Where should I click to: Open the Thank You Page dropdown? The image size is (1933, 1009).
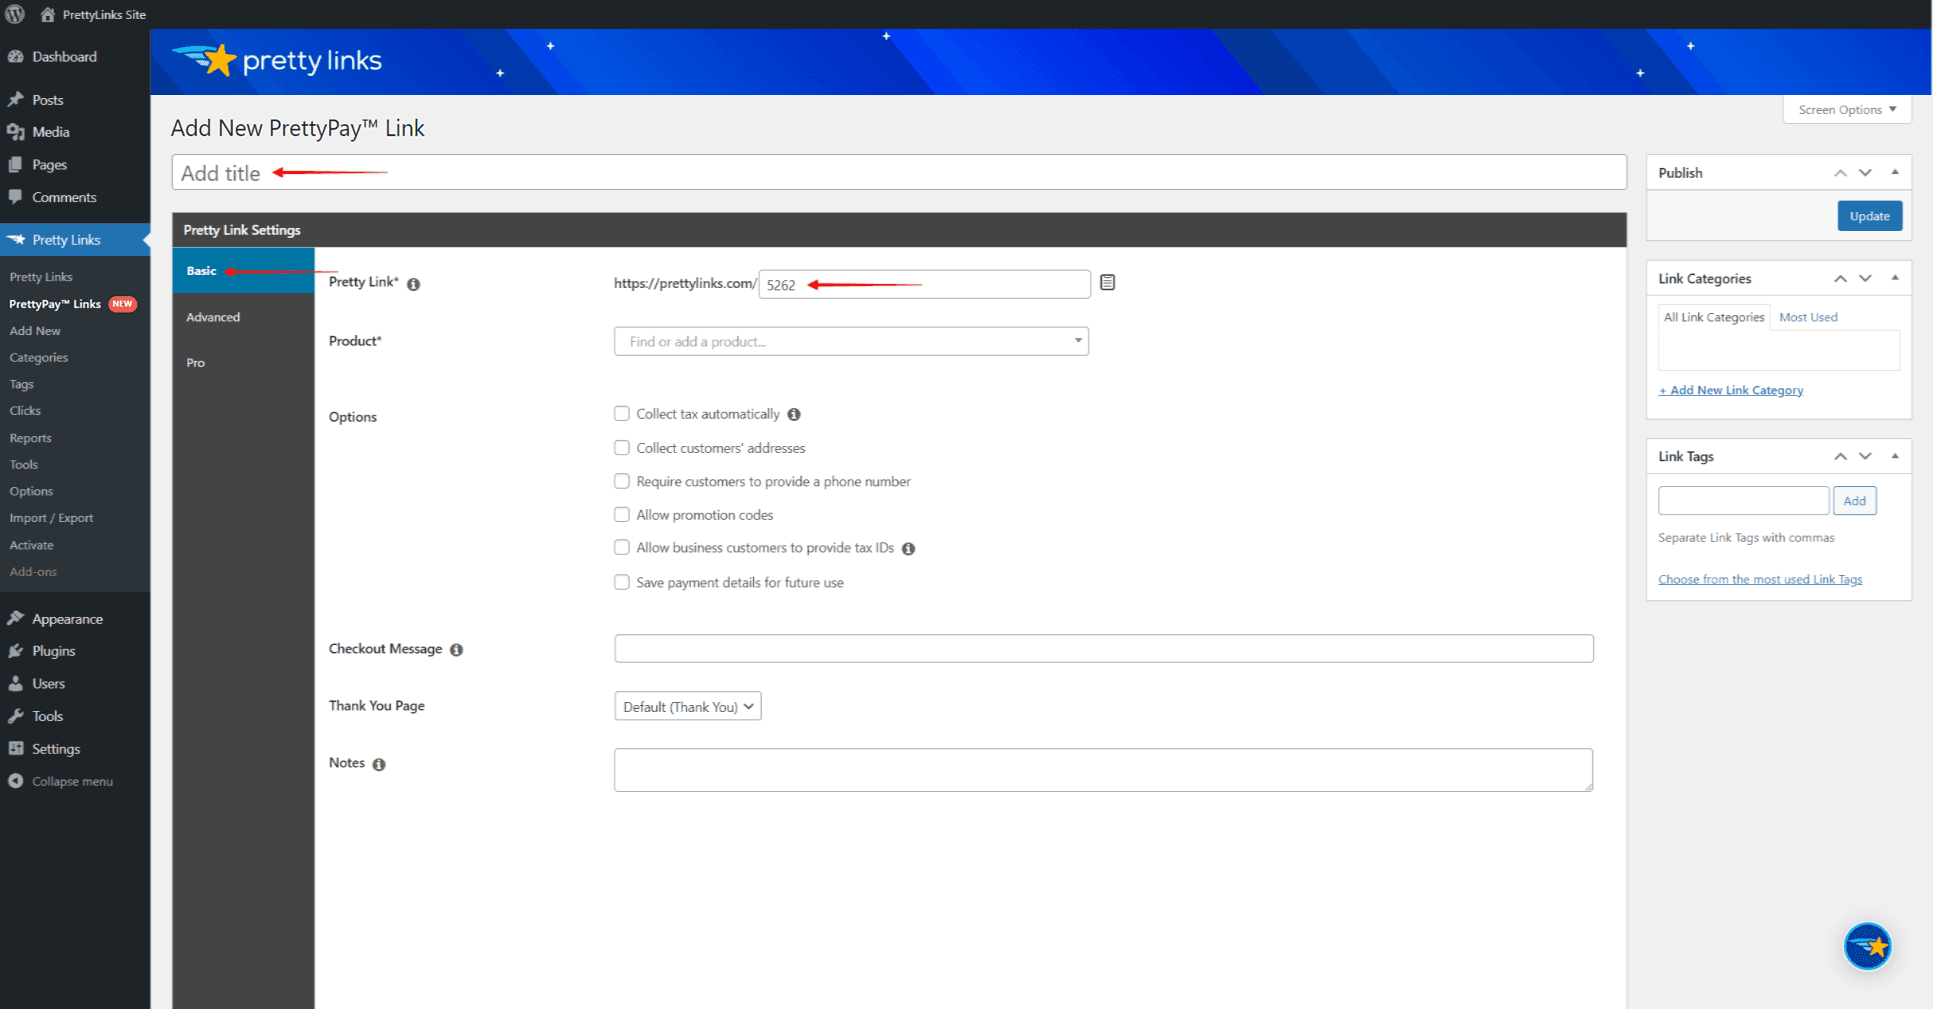click(x=687, y=706)
